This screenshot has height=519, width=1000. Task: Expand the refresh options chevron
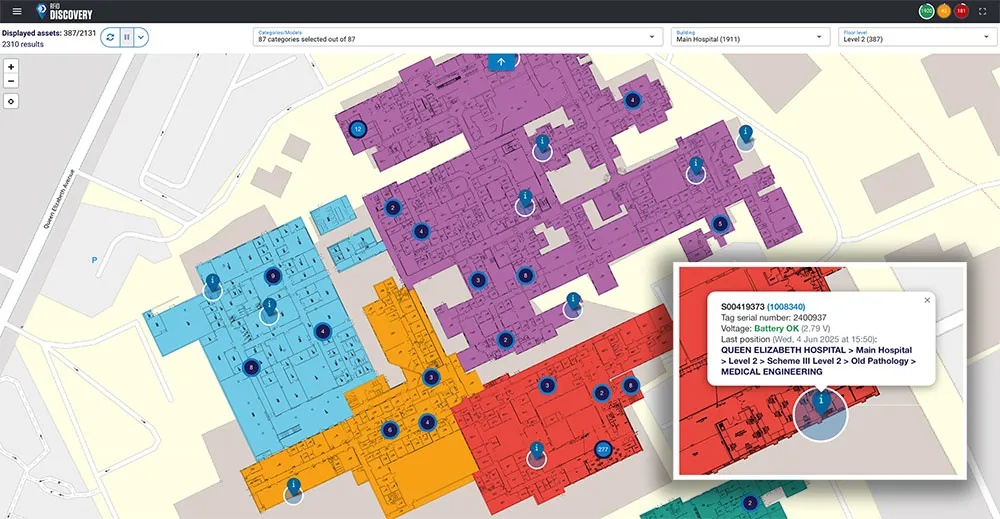click(141, 37)
